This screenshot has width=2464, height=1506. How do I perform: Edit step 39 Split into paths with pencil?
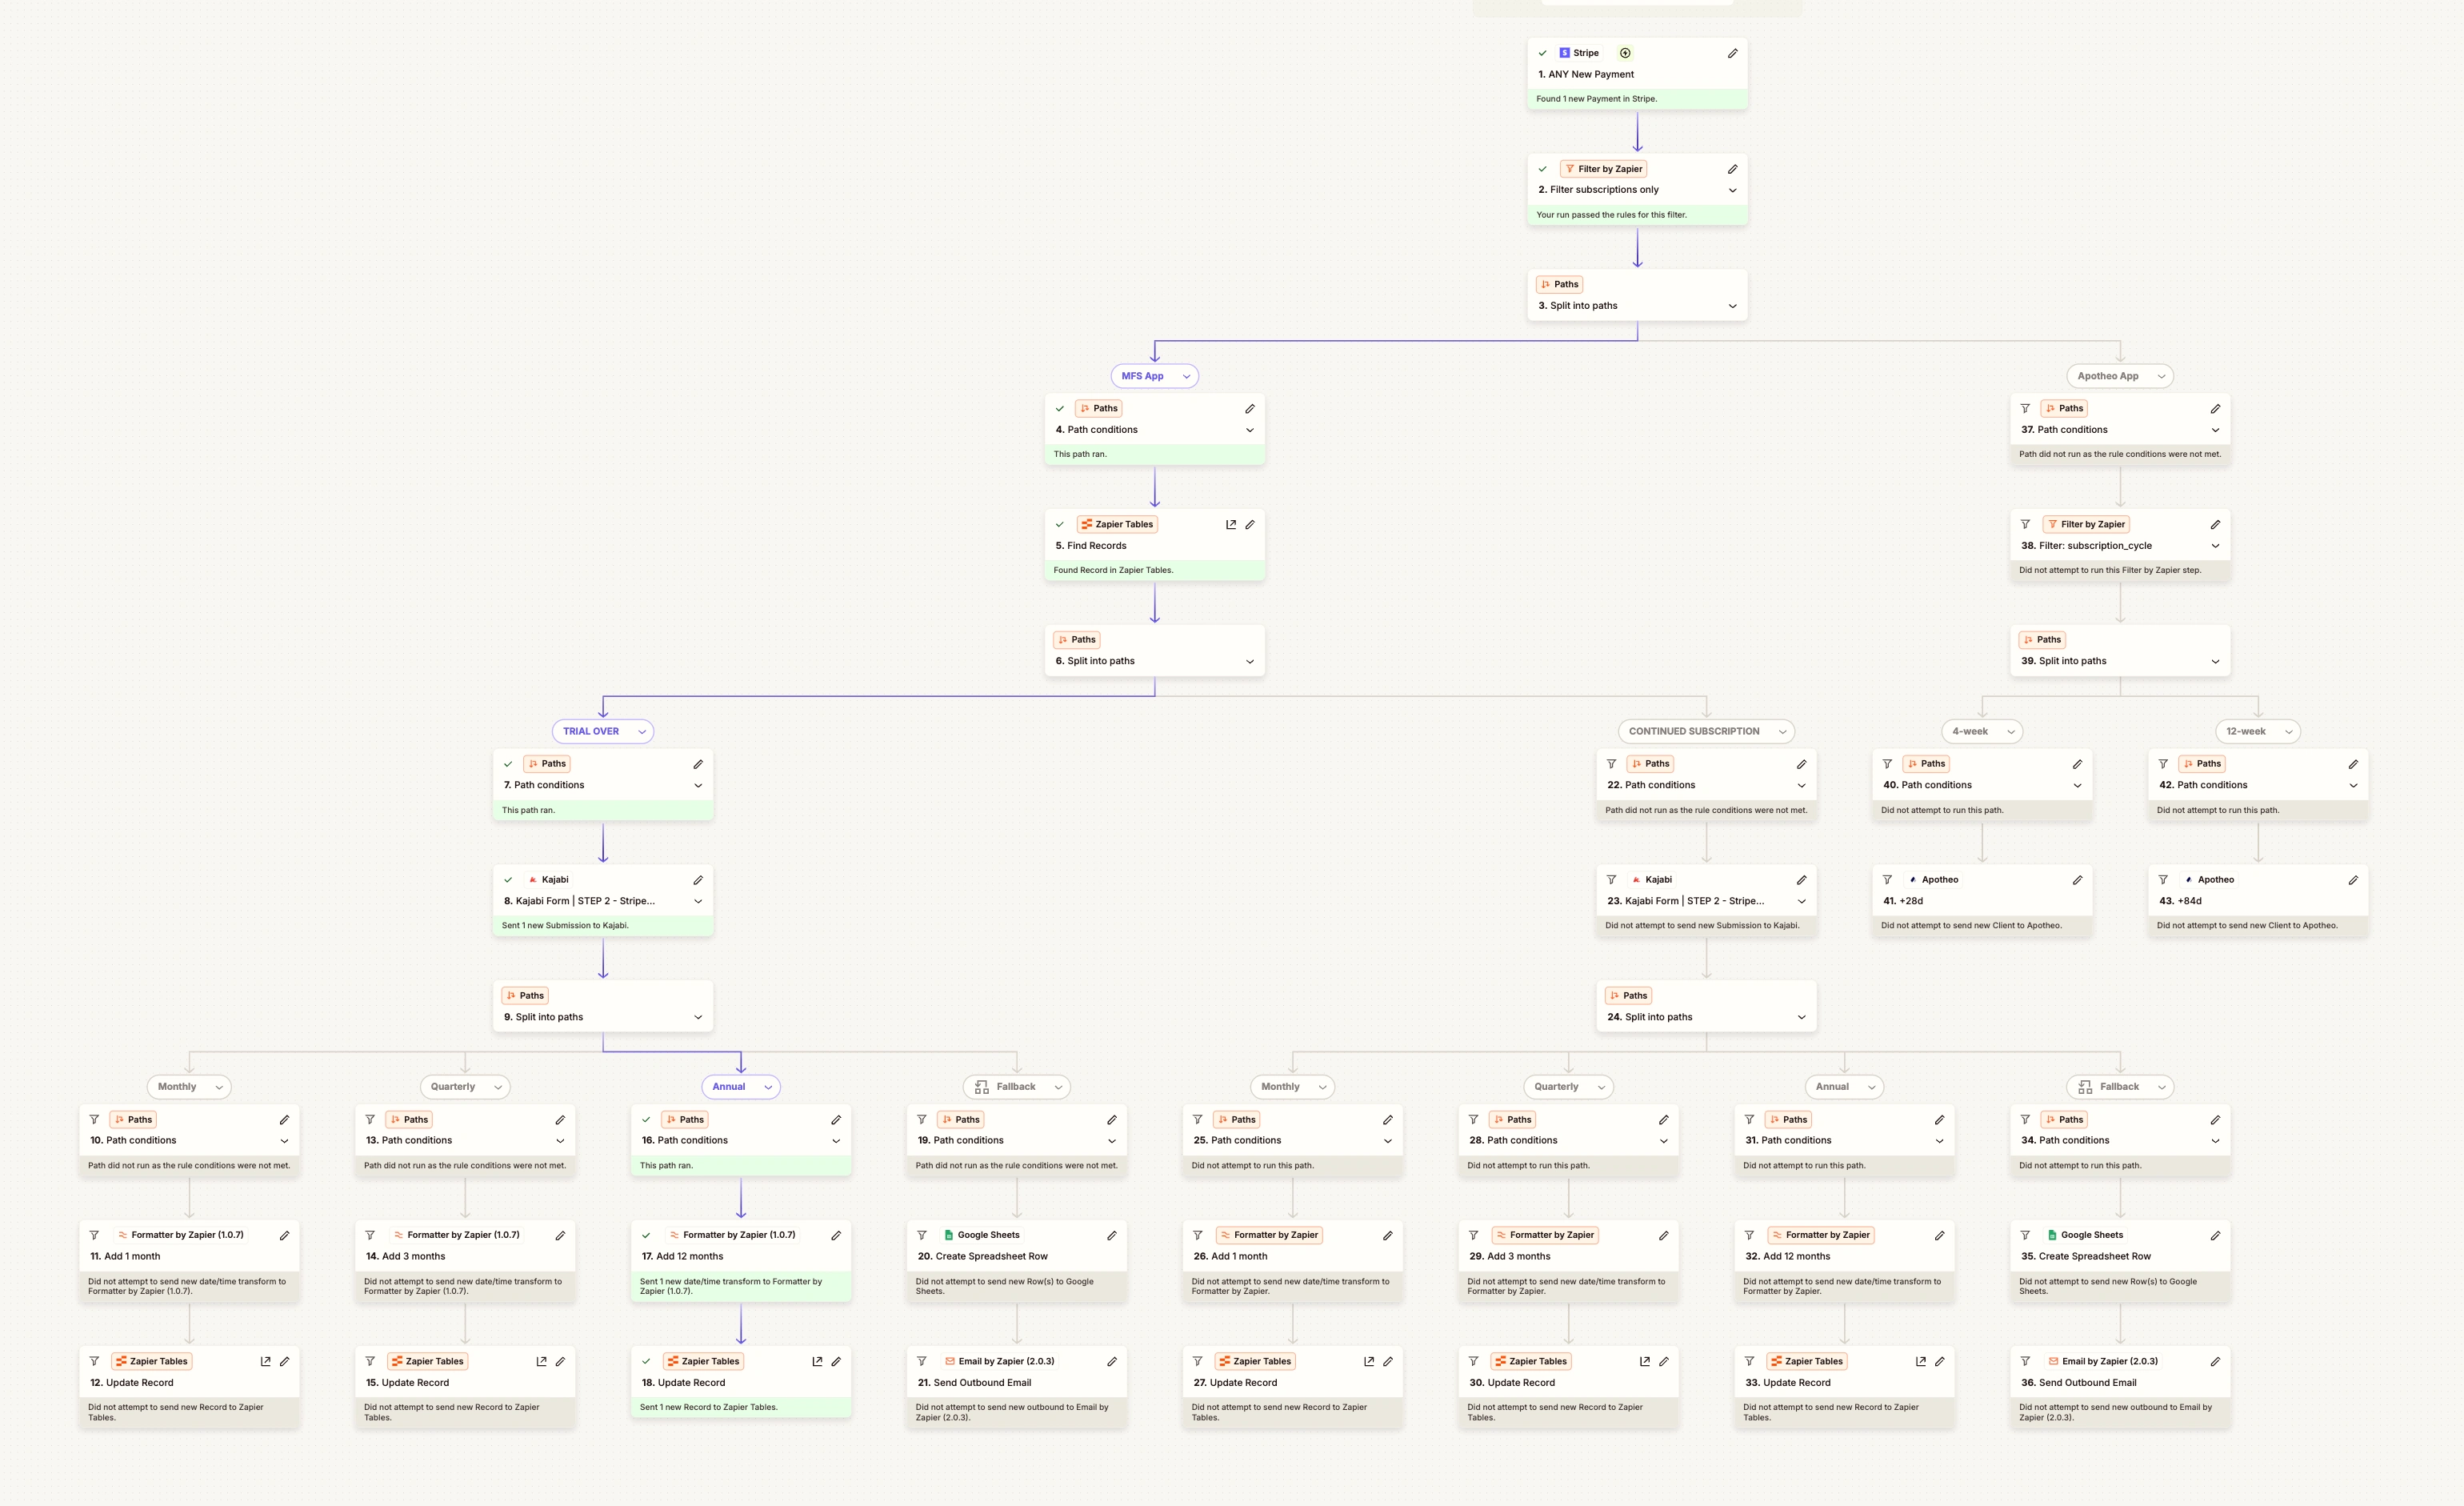click(x=2216, y=639)
